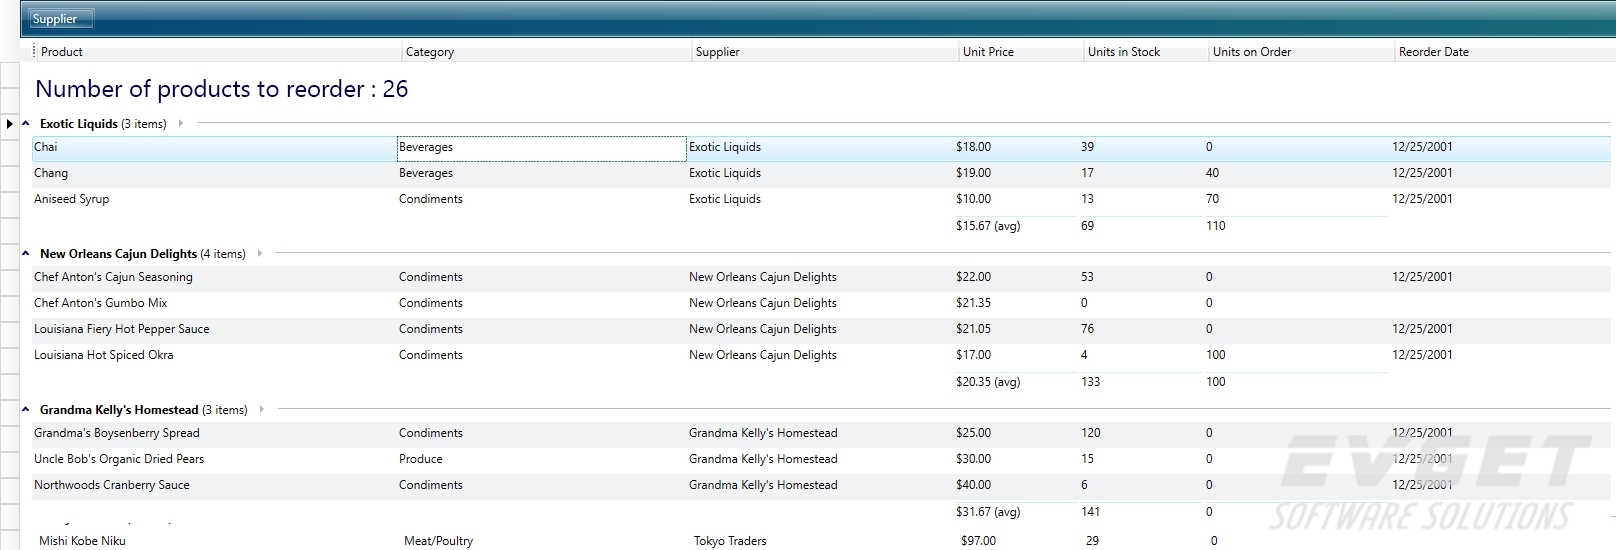Click Units in Stock total 133
1616x550 pixels.
point(1090,382)
